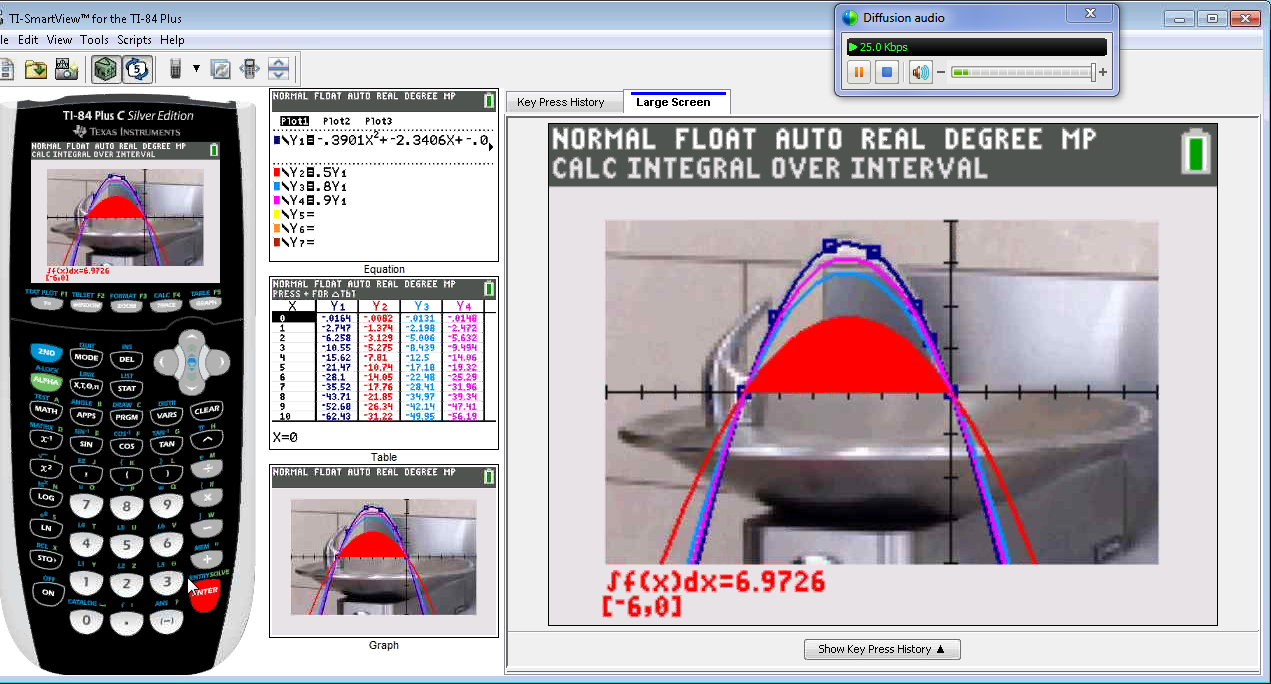Click the DEL calculator key
The height and width of the screenshot is (684, 1271).
[127, 359]
